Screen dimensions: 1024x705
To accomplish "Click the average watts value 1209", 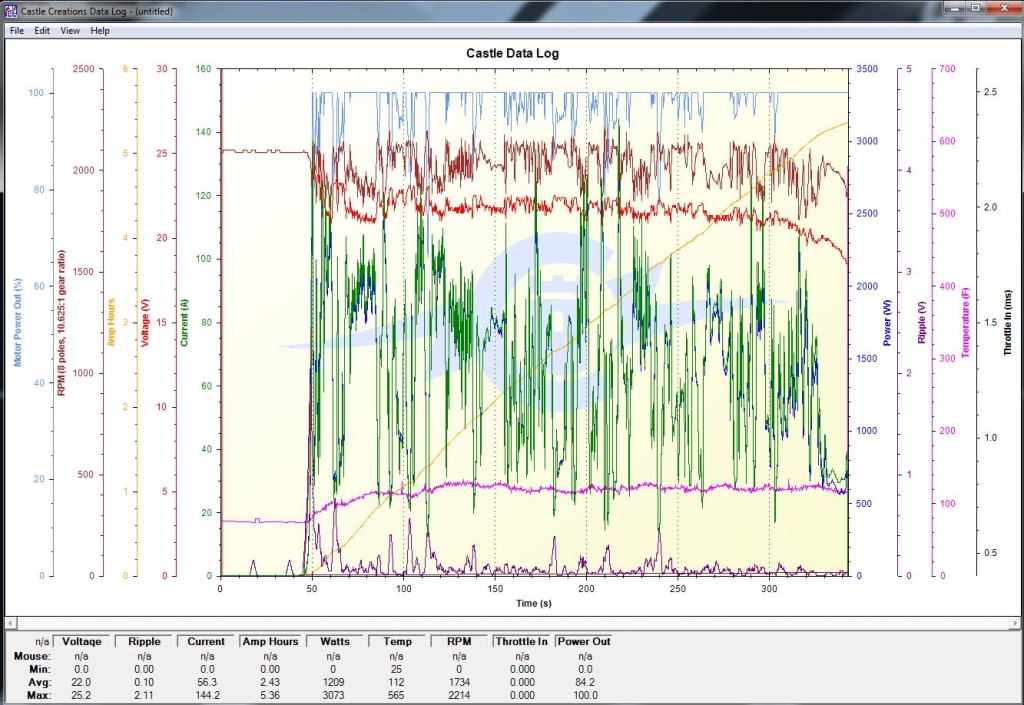I will (333, 682).
